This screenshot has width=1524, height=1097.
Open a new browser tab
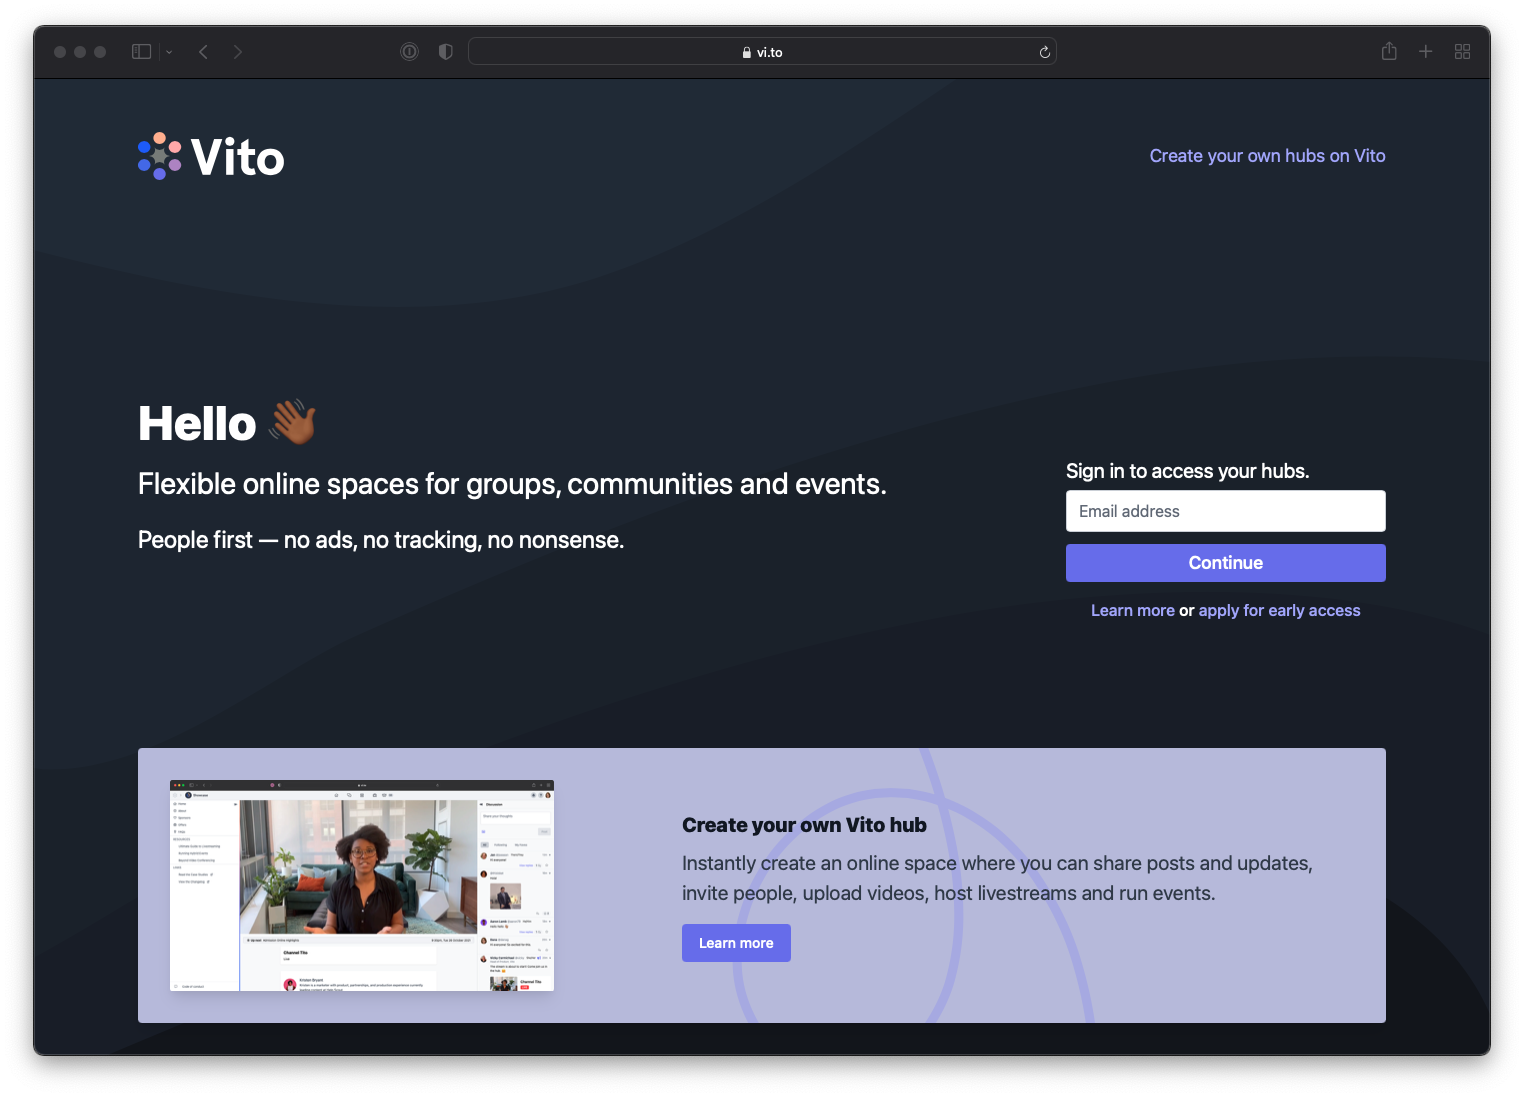[1426, 51]
